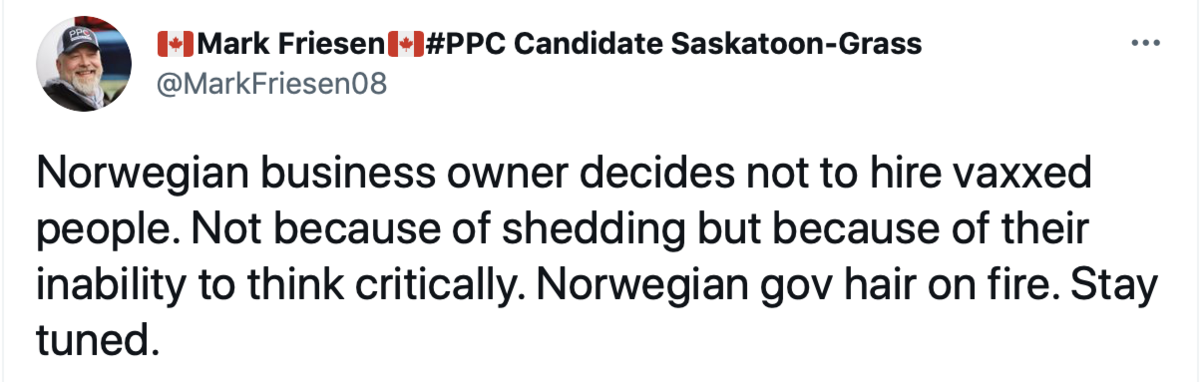Click the Canadian flag emoji before #PPC
Screen dimensions: 1200x382
pyautogui.click(x=406, y=44)
